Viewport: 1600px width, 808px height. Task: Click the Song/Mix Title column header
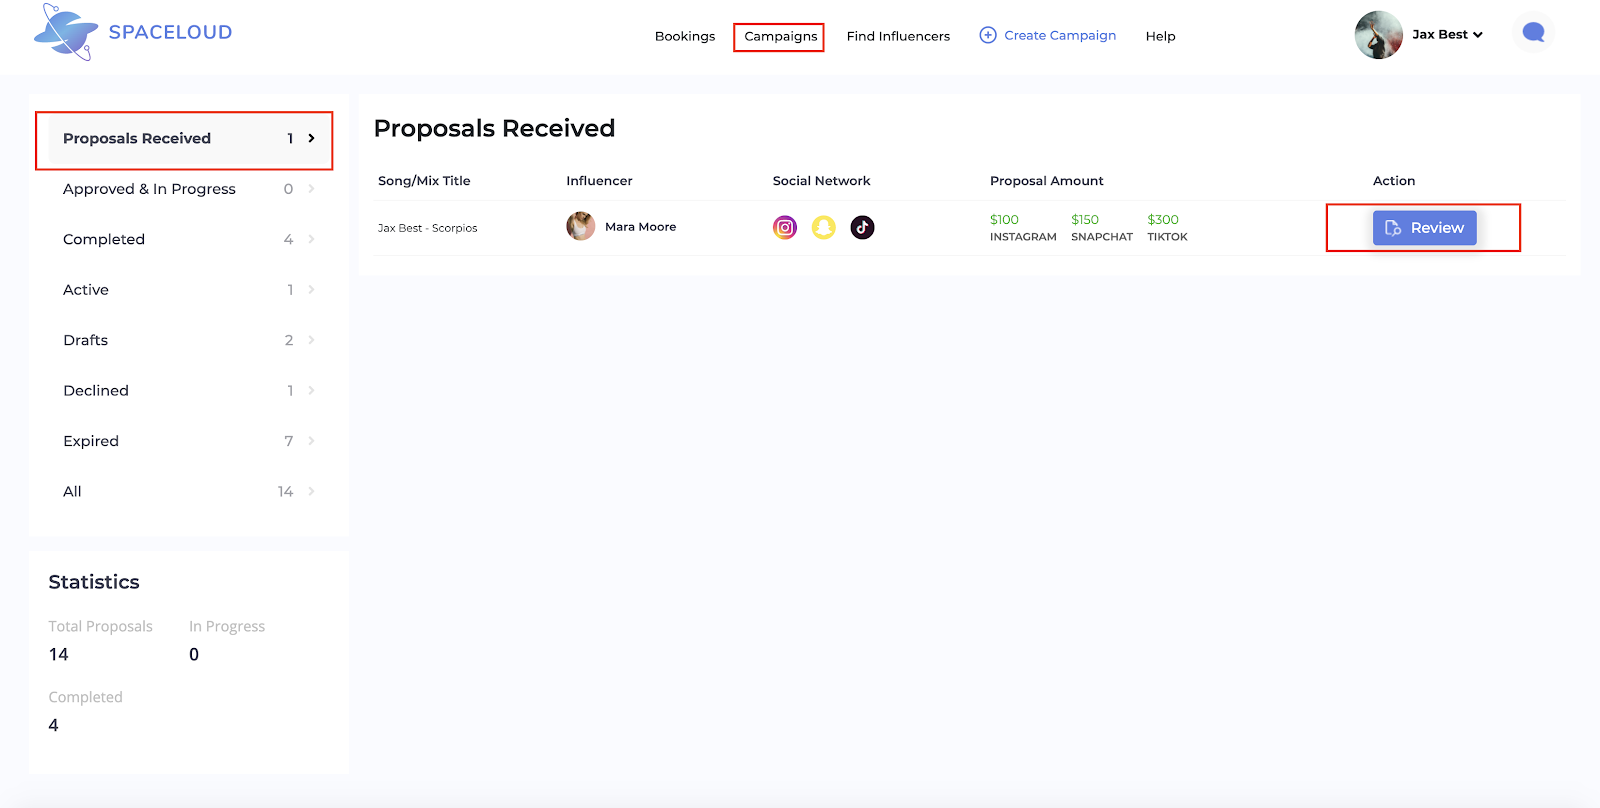pos(424,181)
